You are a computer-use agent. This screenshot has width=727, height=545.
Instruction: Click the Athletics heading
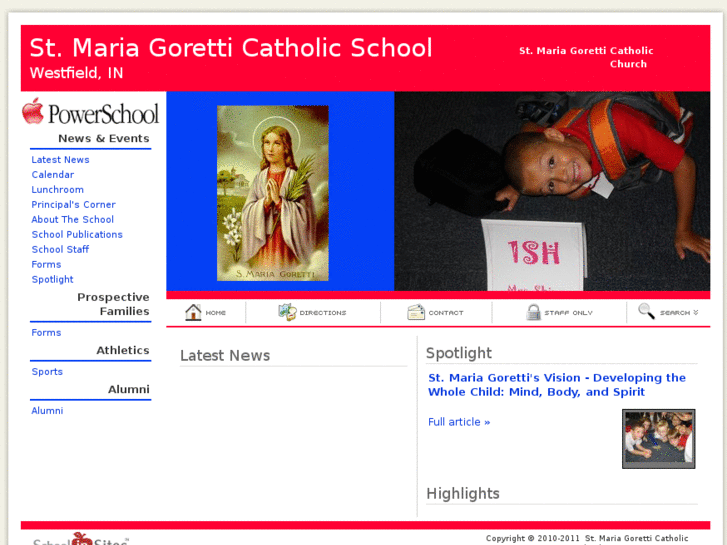tap(123, 350)
